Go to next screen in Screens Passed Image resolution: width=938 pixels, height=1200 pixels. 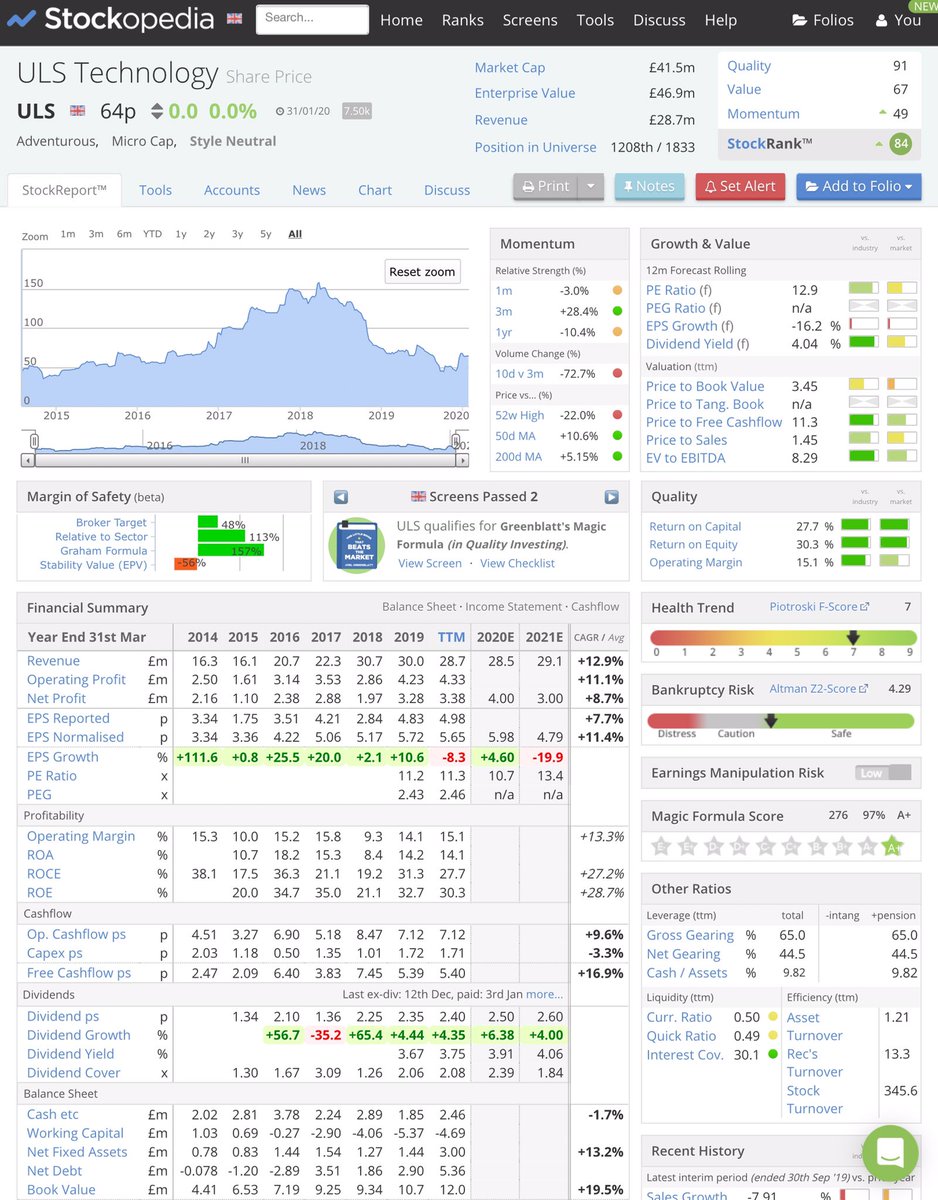[612, 497]
